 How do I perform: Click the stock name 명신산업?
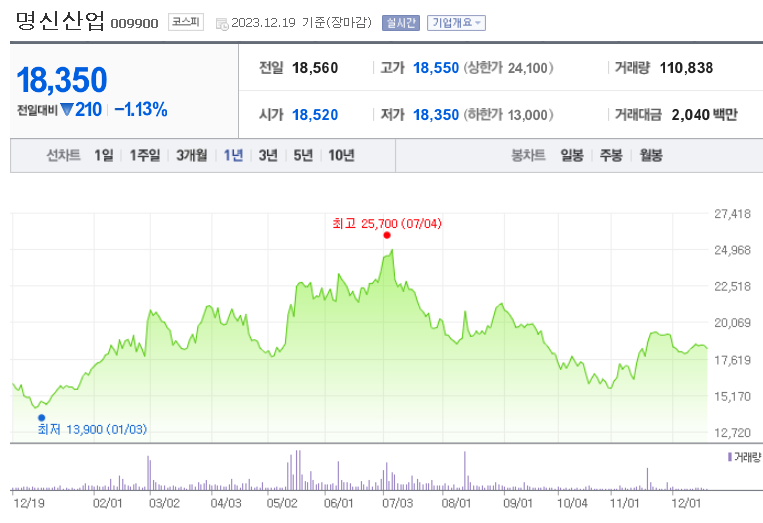coord(60,21)
